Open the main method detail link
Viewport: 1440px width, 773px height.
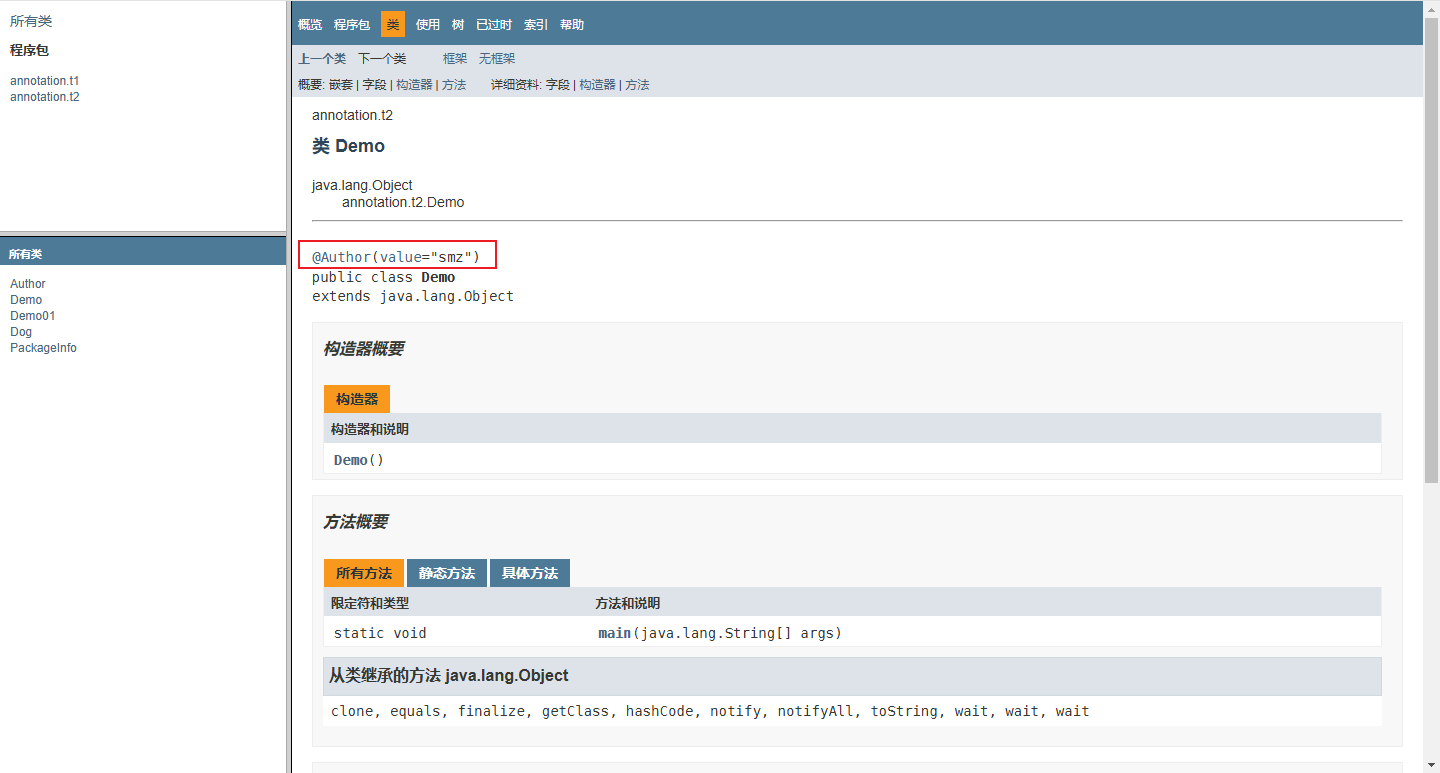click(614, 633)
